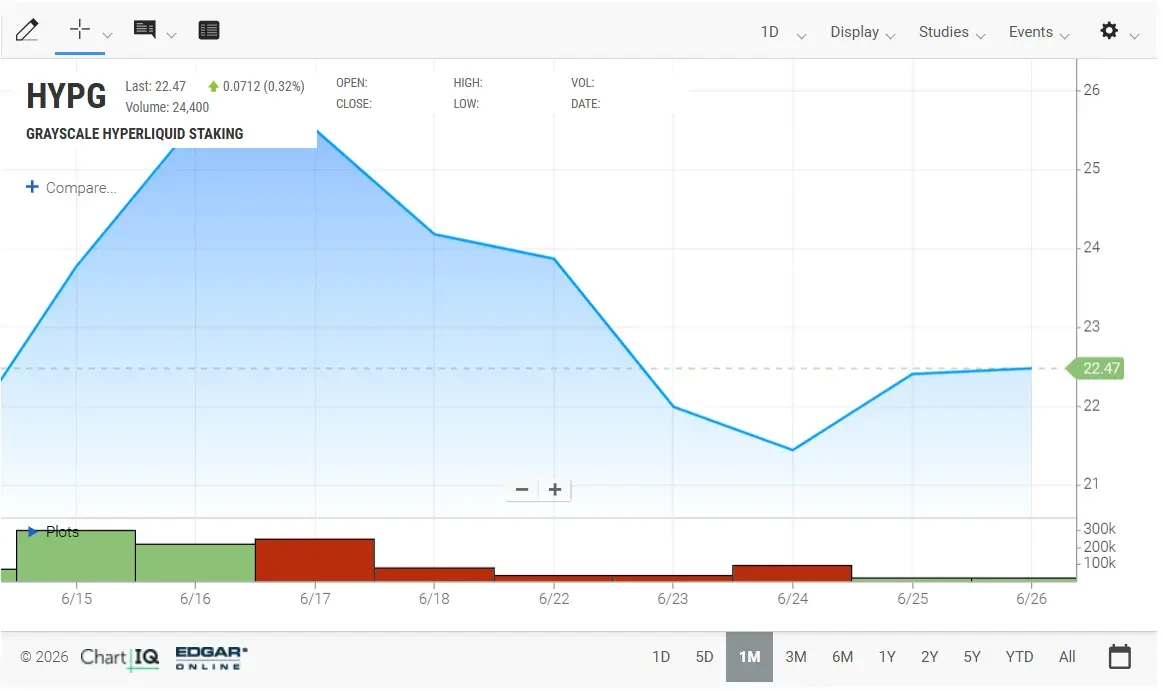Select the YTD range
This screenshot has width=1163, height=691.
(x=1019, y=657)
